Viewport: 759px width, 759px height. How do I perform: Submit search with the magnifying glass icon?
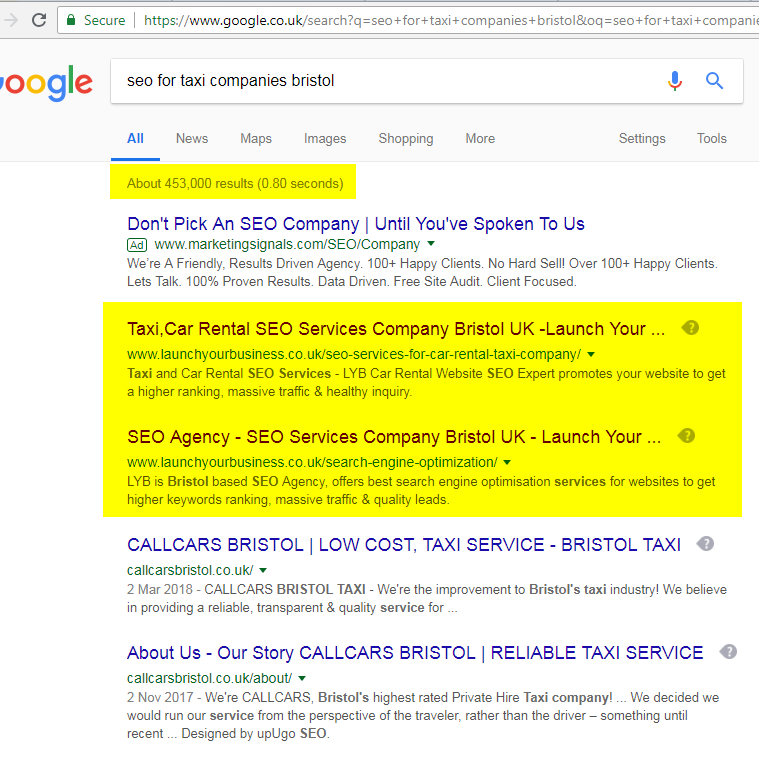point(714,80)
